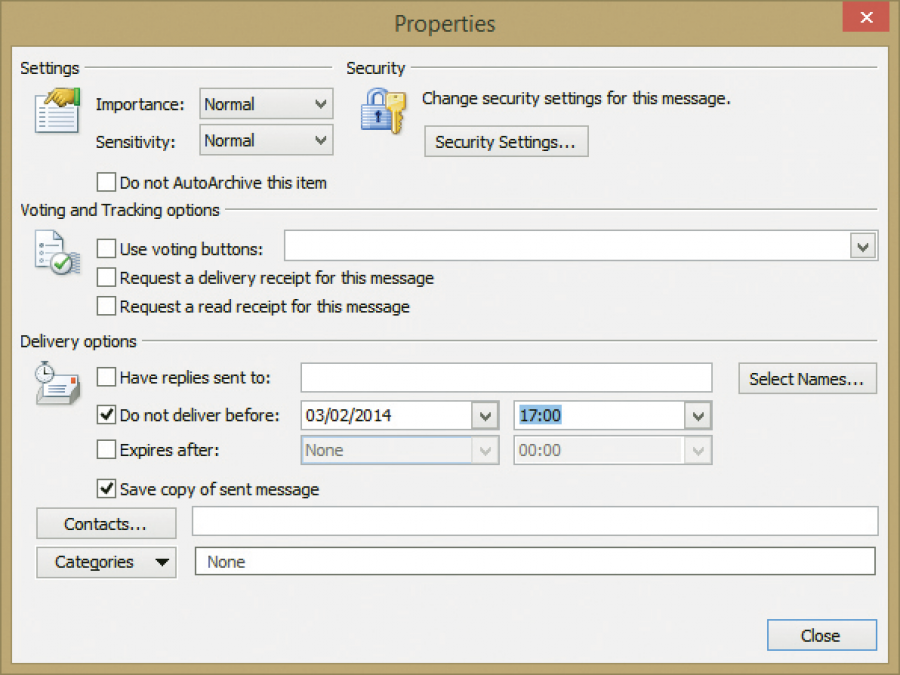Click the Contacts... button

tap(106, 523)
